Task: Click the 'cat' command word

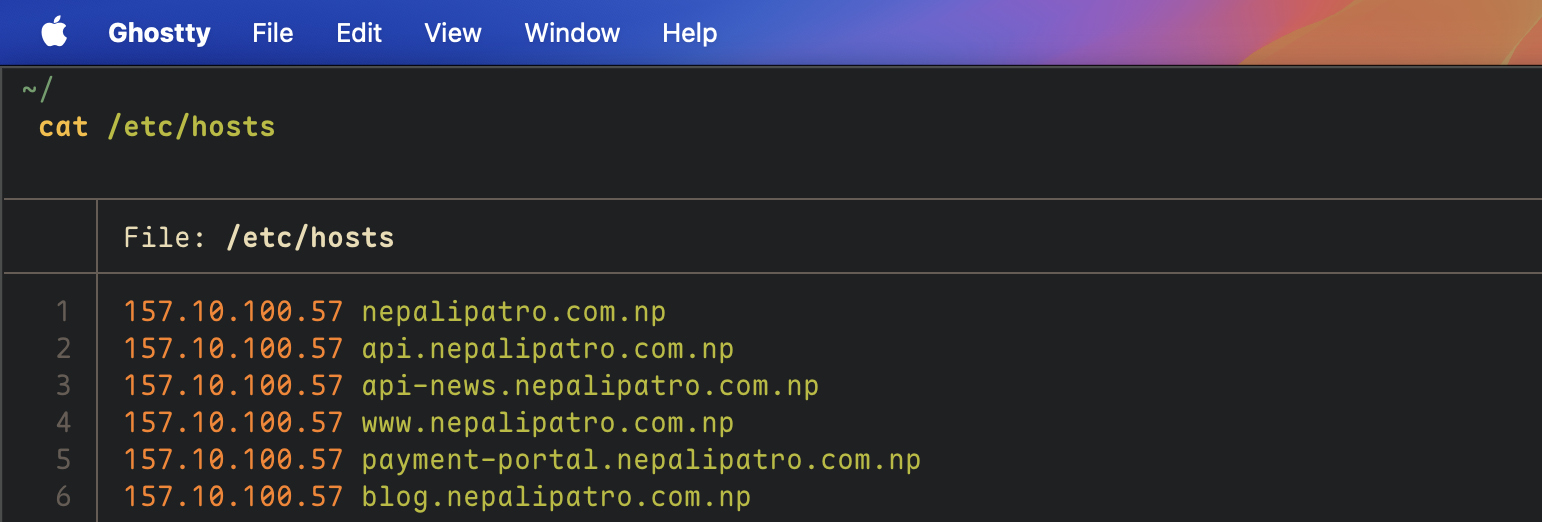Action: click(64, 127)
